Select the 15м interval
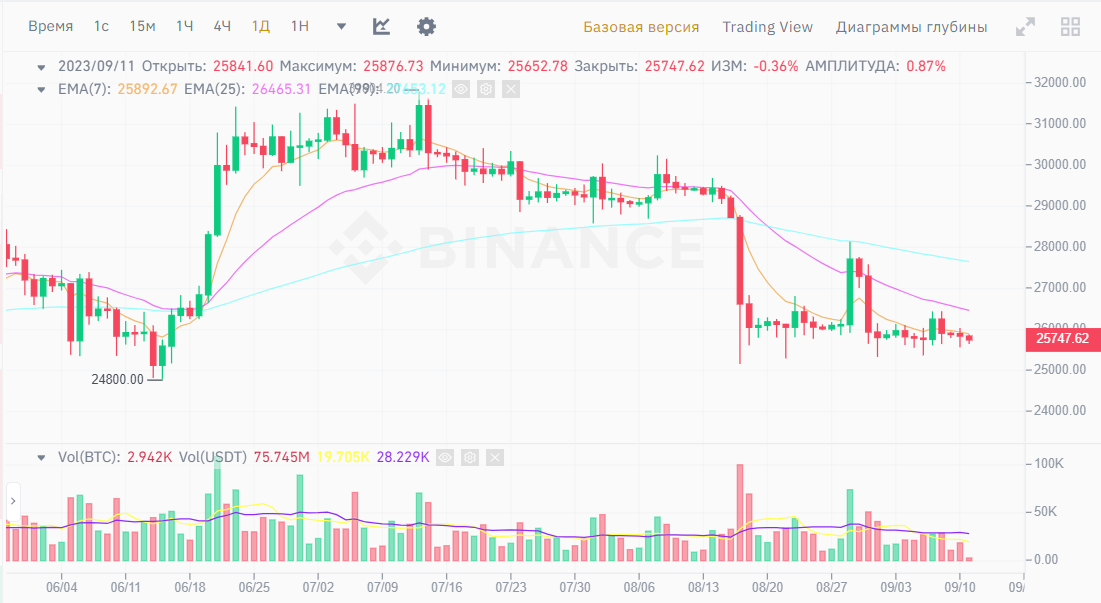 143,27
